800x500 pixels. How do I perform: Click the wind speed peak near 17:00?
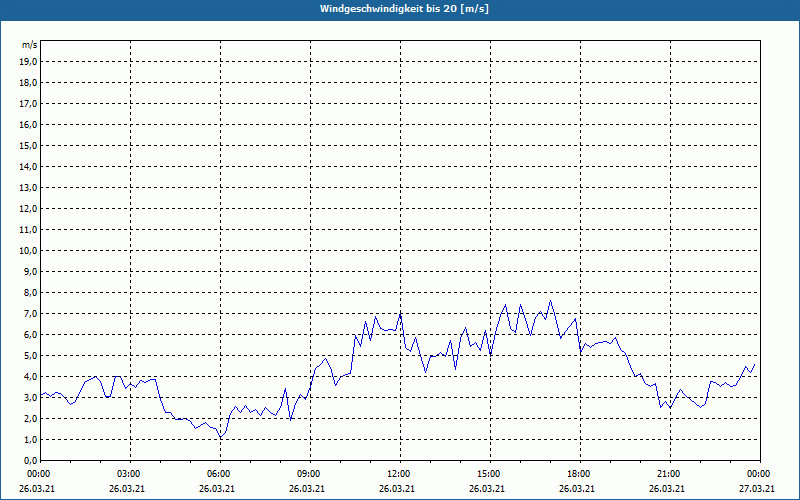(550, 301)
